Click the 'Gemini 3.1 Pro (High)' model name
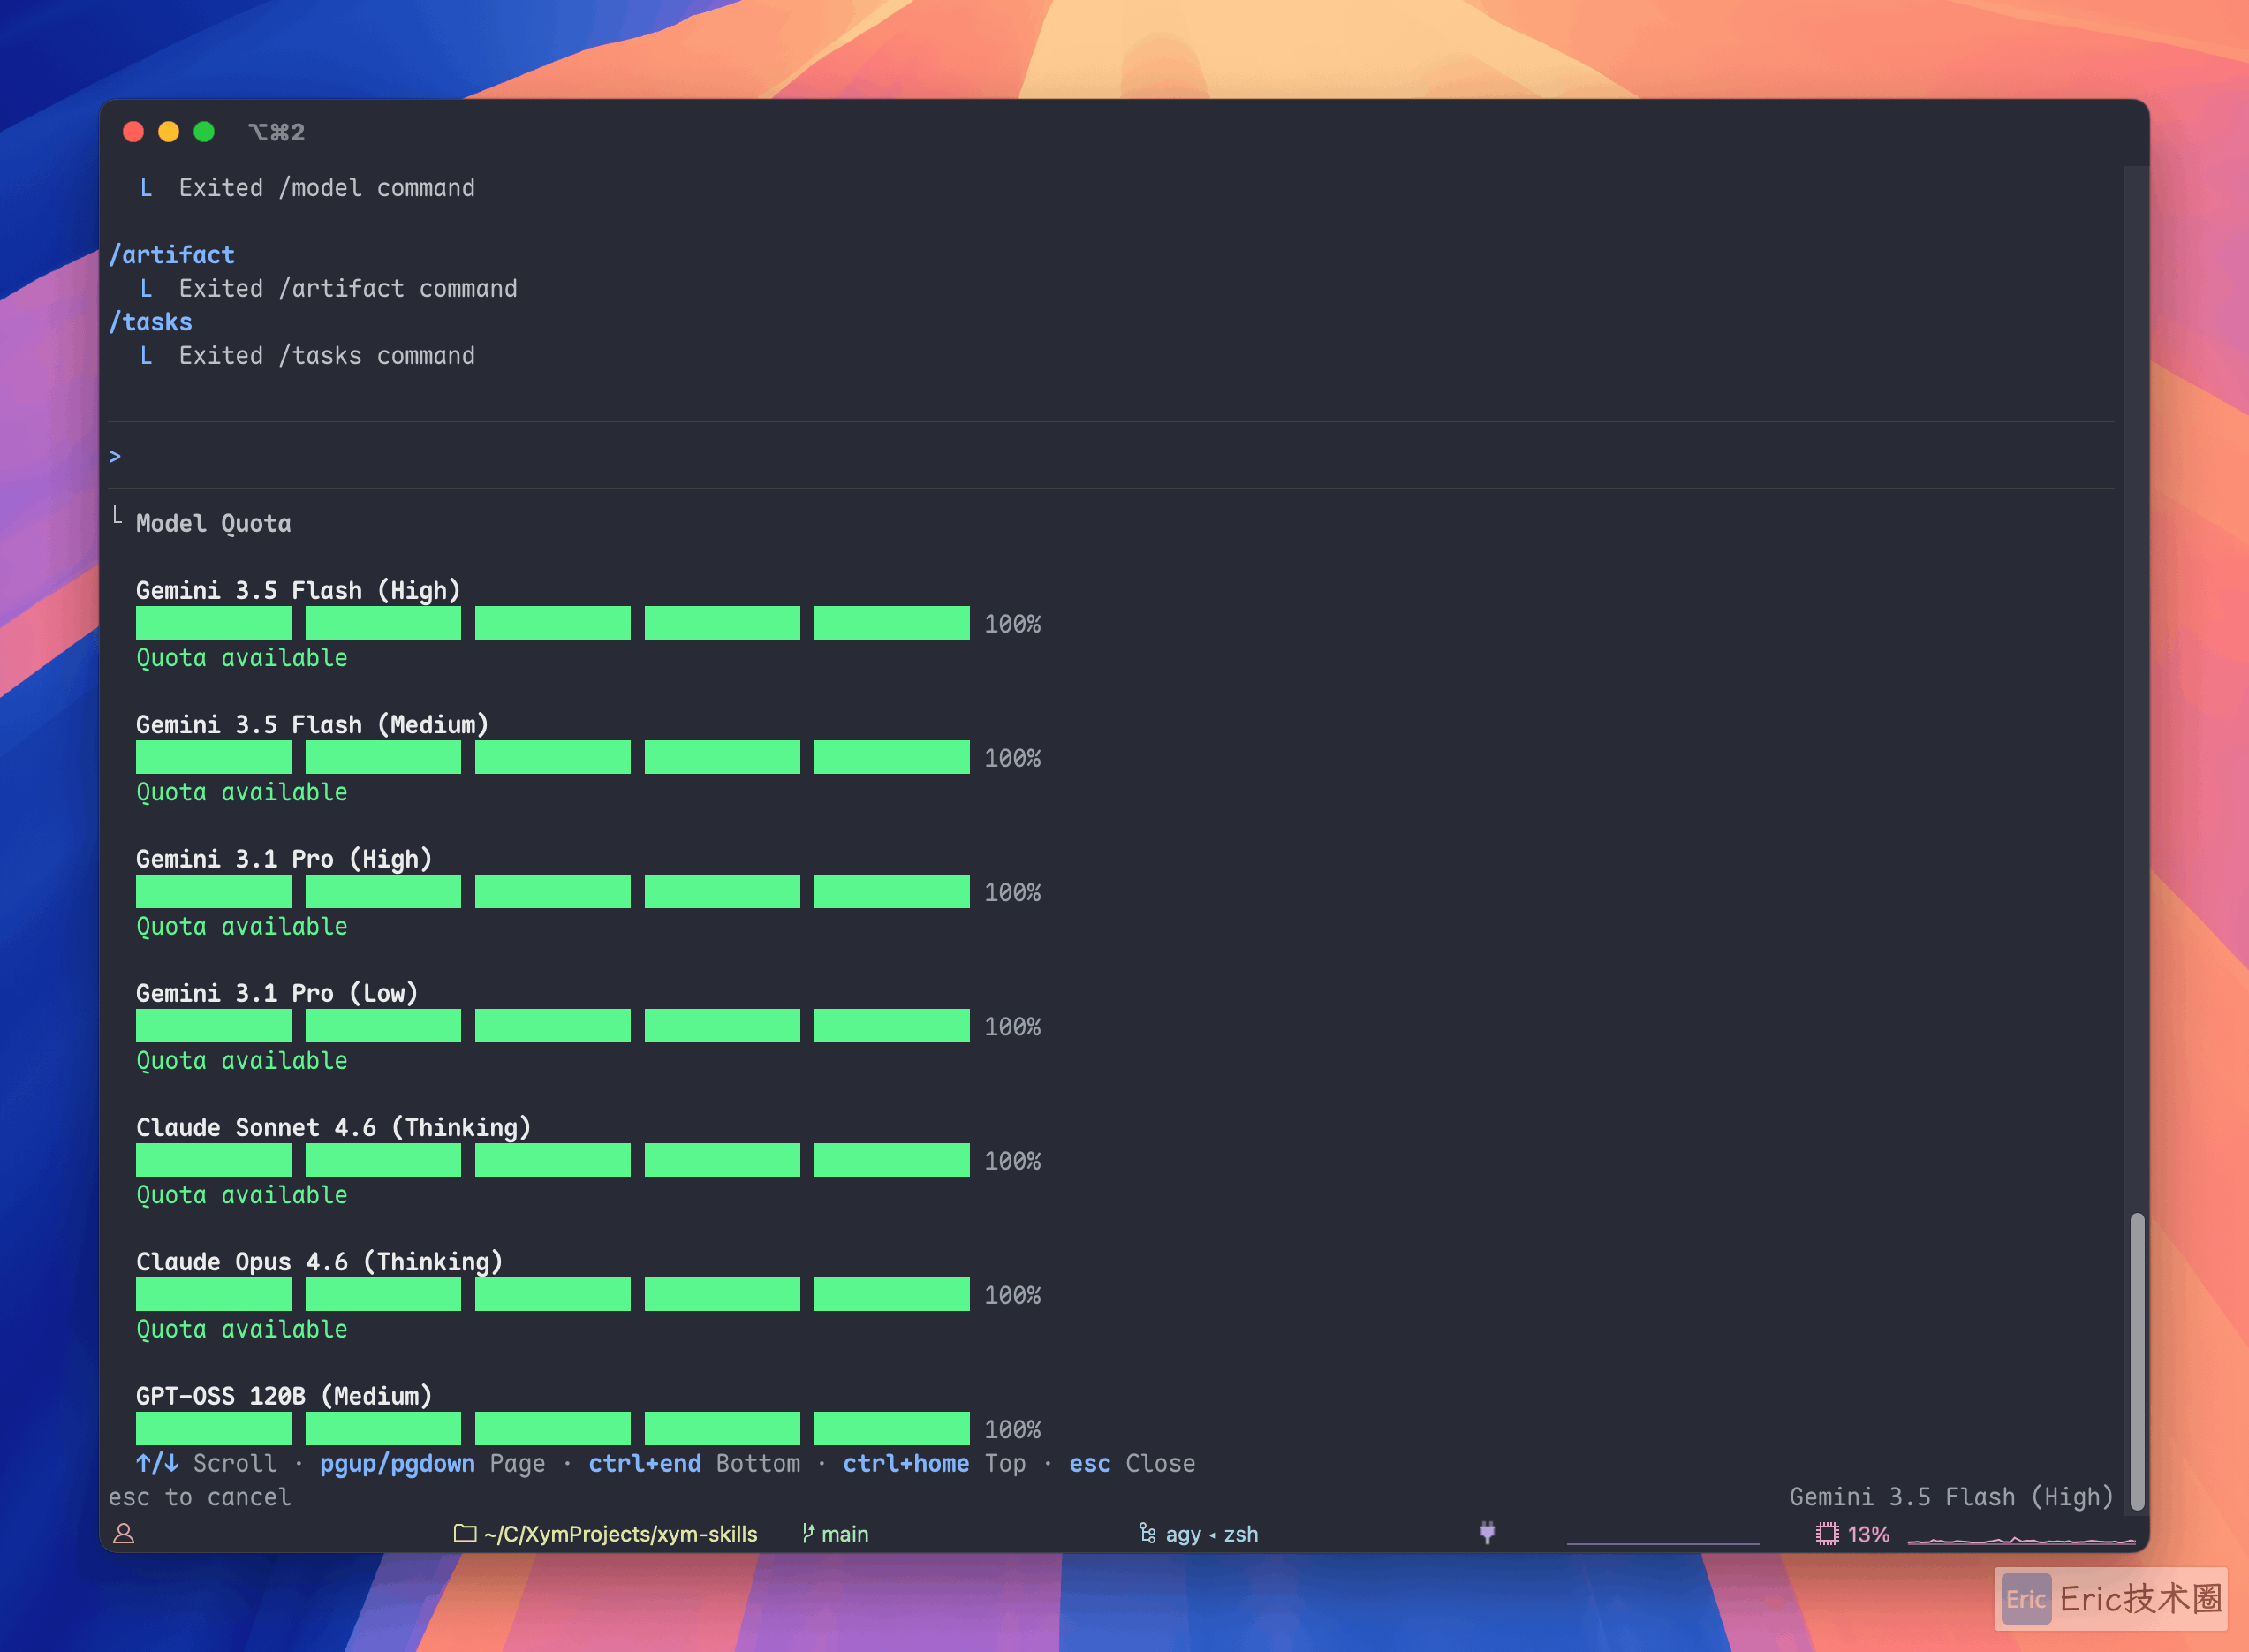Viewport: 2249px width, 1652px height. (x=284, y=859)
